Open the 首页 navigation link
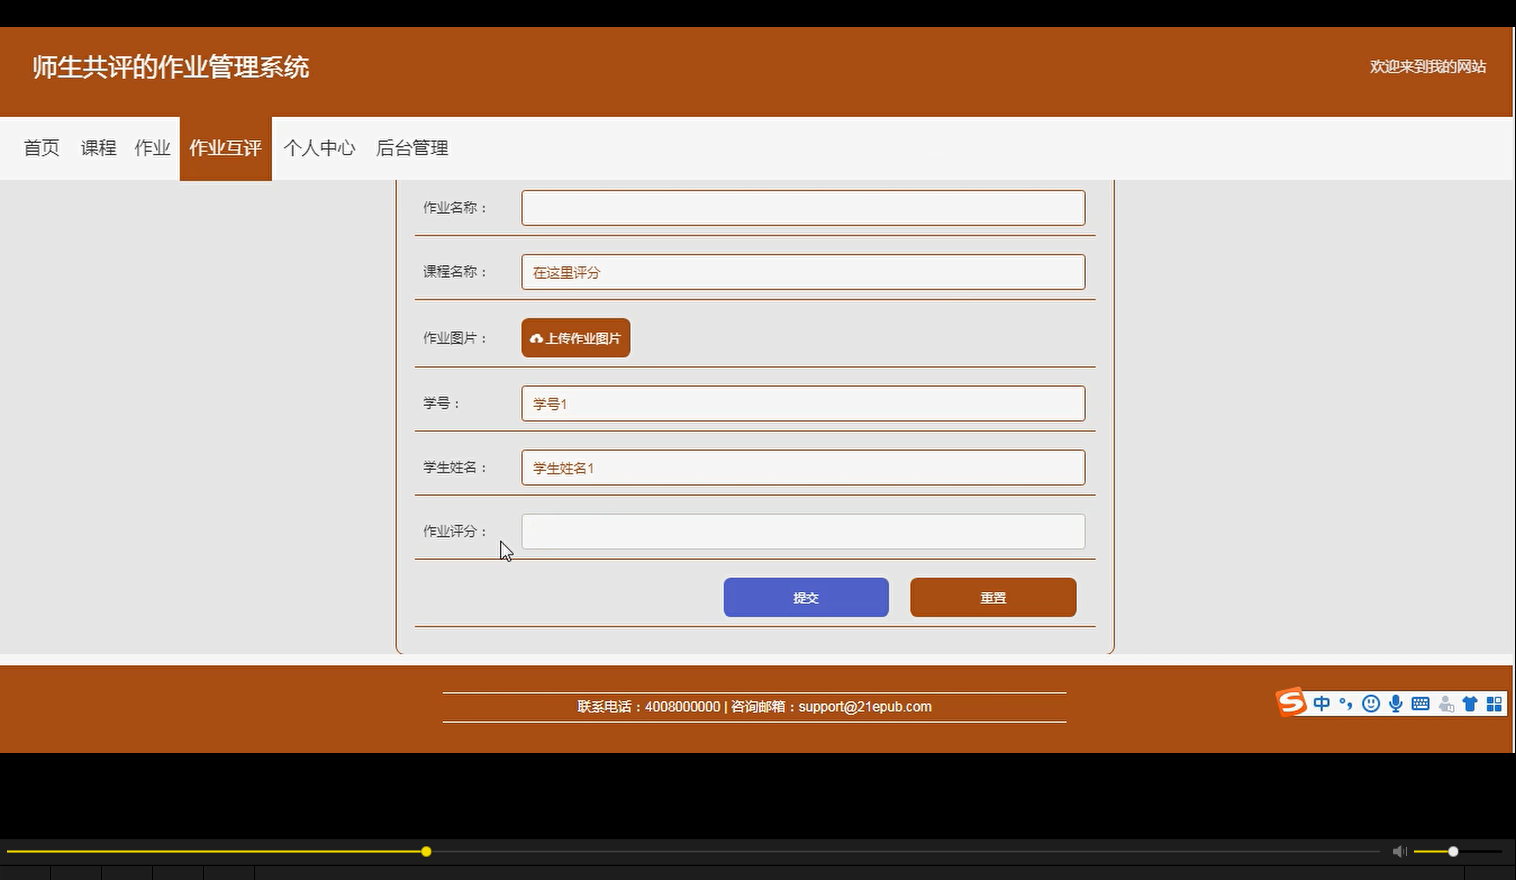 [x=41, y=147]
